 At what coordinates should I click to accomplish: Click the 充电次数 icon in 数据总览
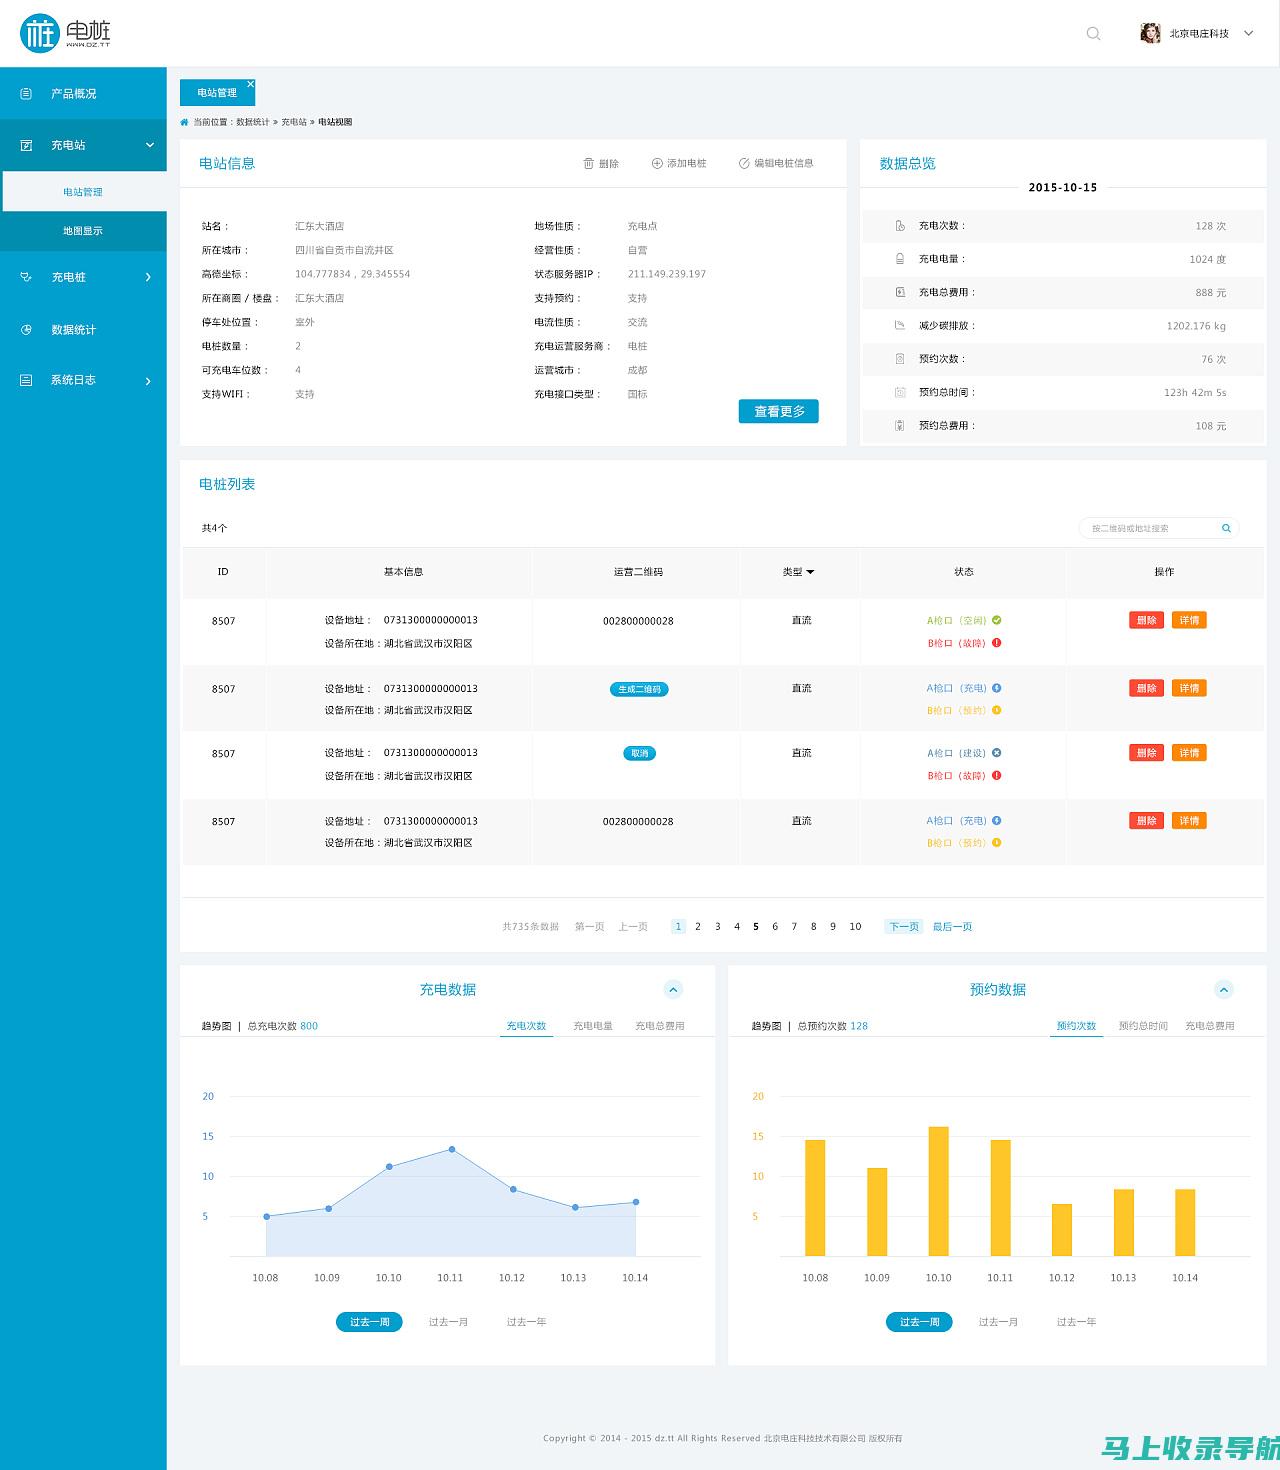[x=900, y=226]
